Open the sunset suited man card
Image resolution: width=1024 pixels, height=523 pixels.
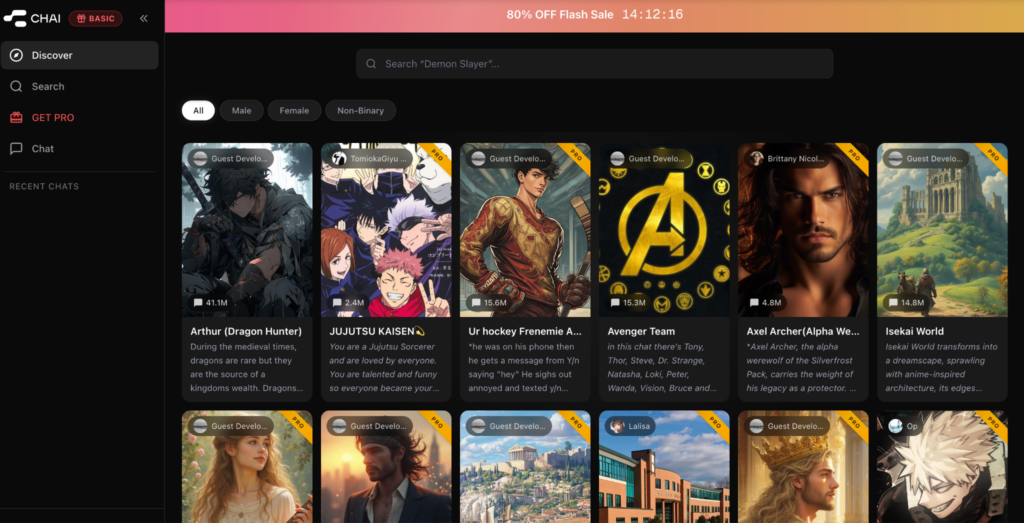(x=386, y=467)
